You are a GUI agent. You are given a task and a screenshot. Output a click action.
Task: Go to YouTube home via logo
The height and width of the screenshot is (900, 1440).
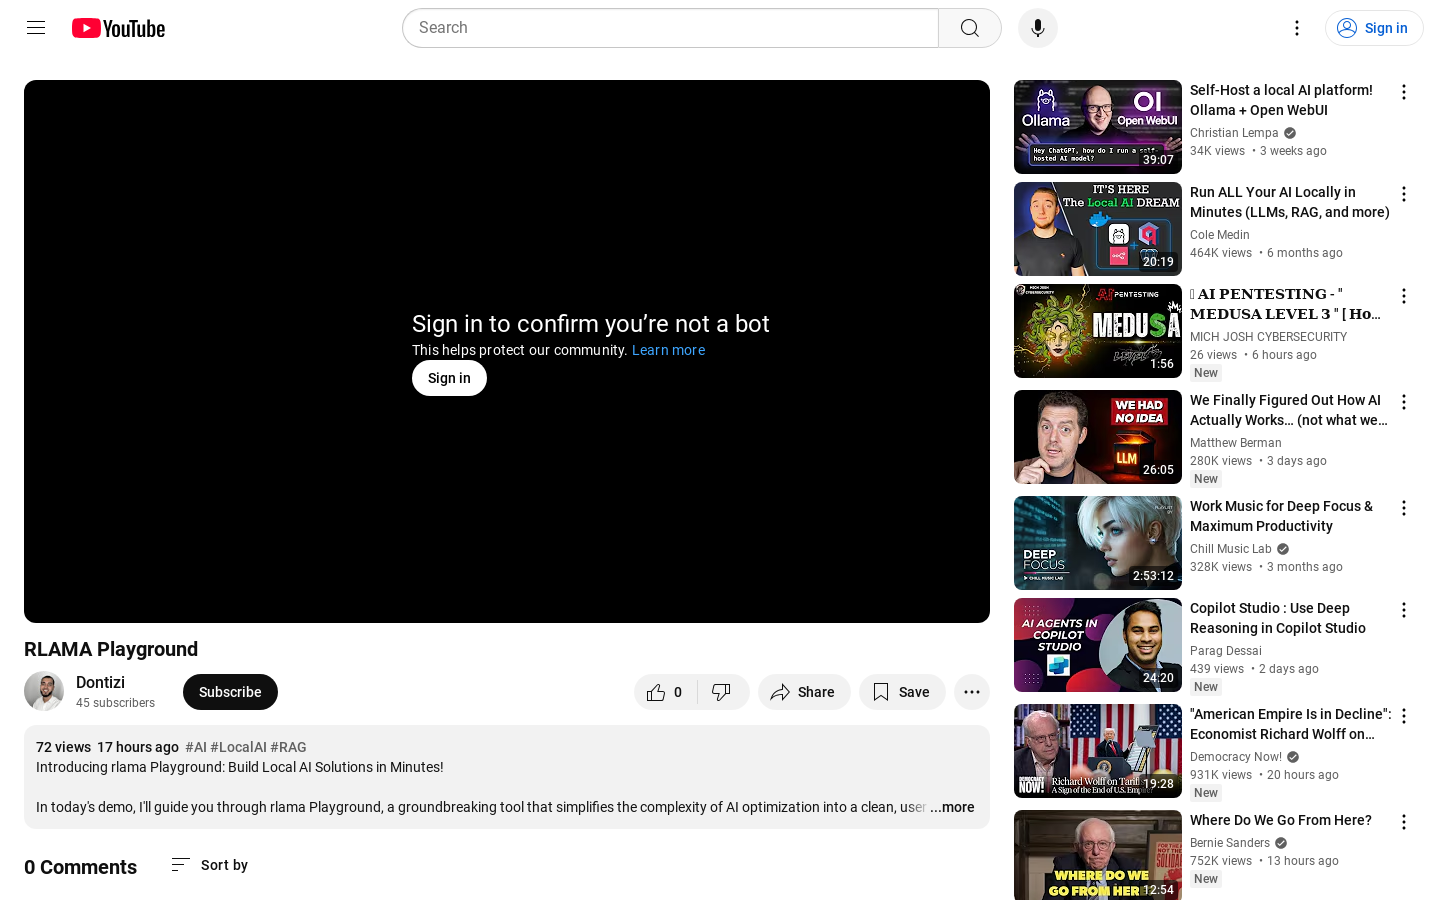(x=118, y=28)
